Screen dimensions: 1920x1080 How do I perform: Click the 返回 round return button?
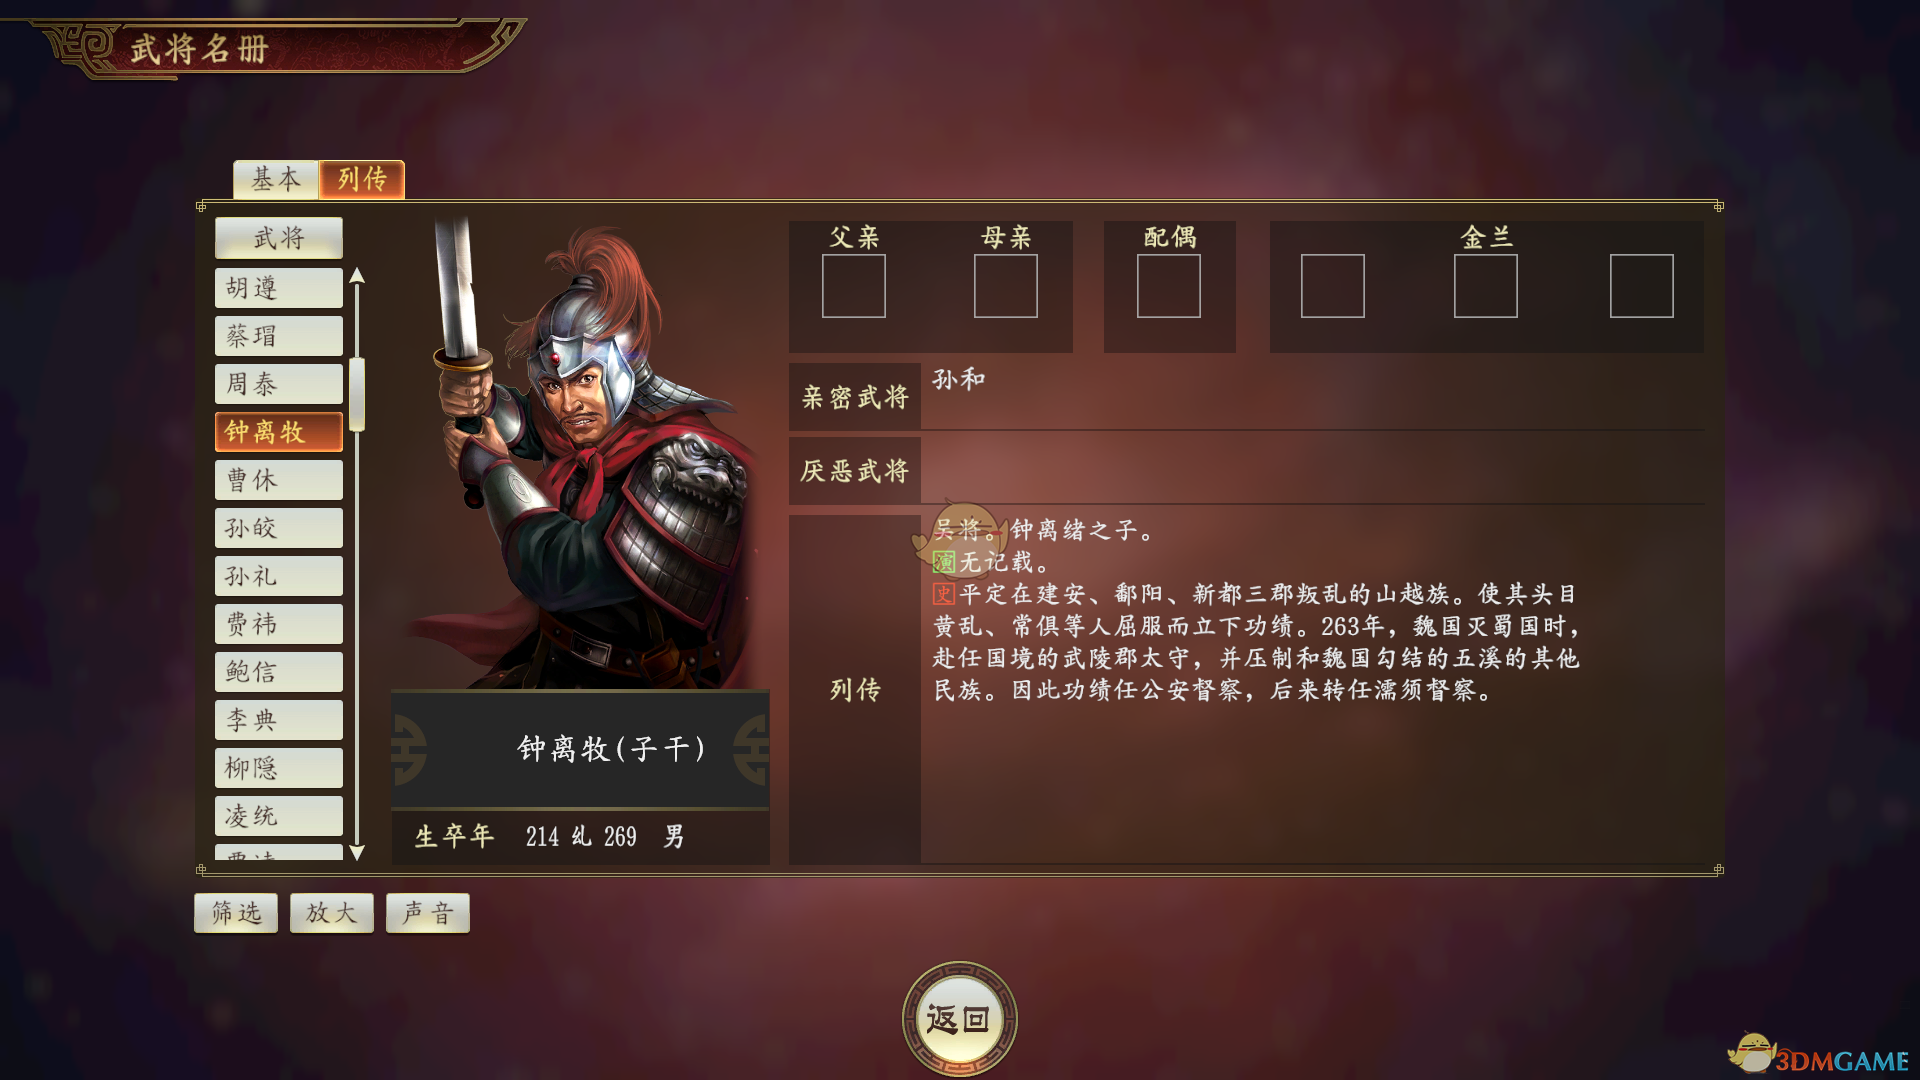point(959,1019)
